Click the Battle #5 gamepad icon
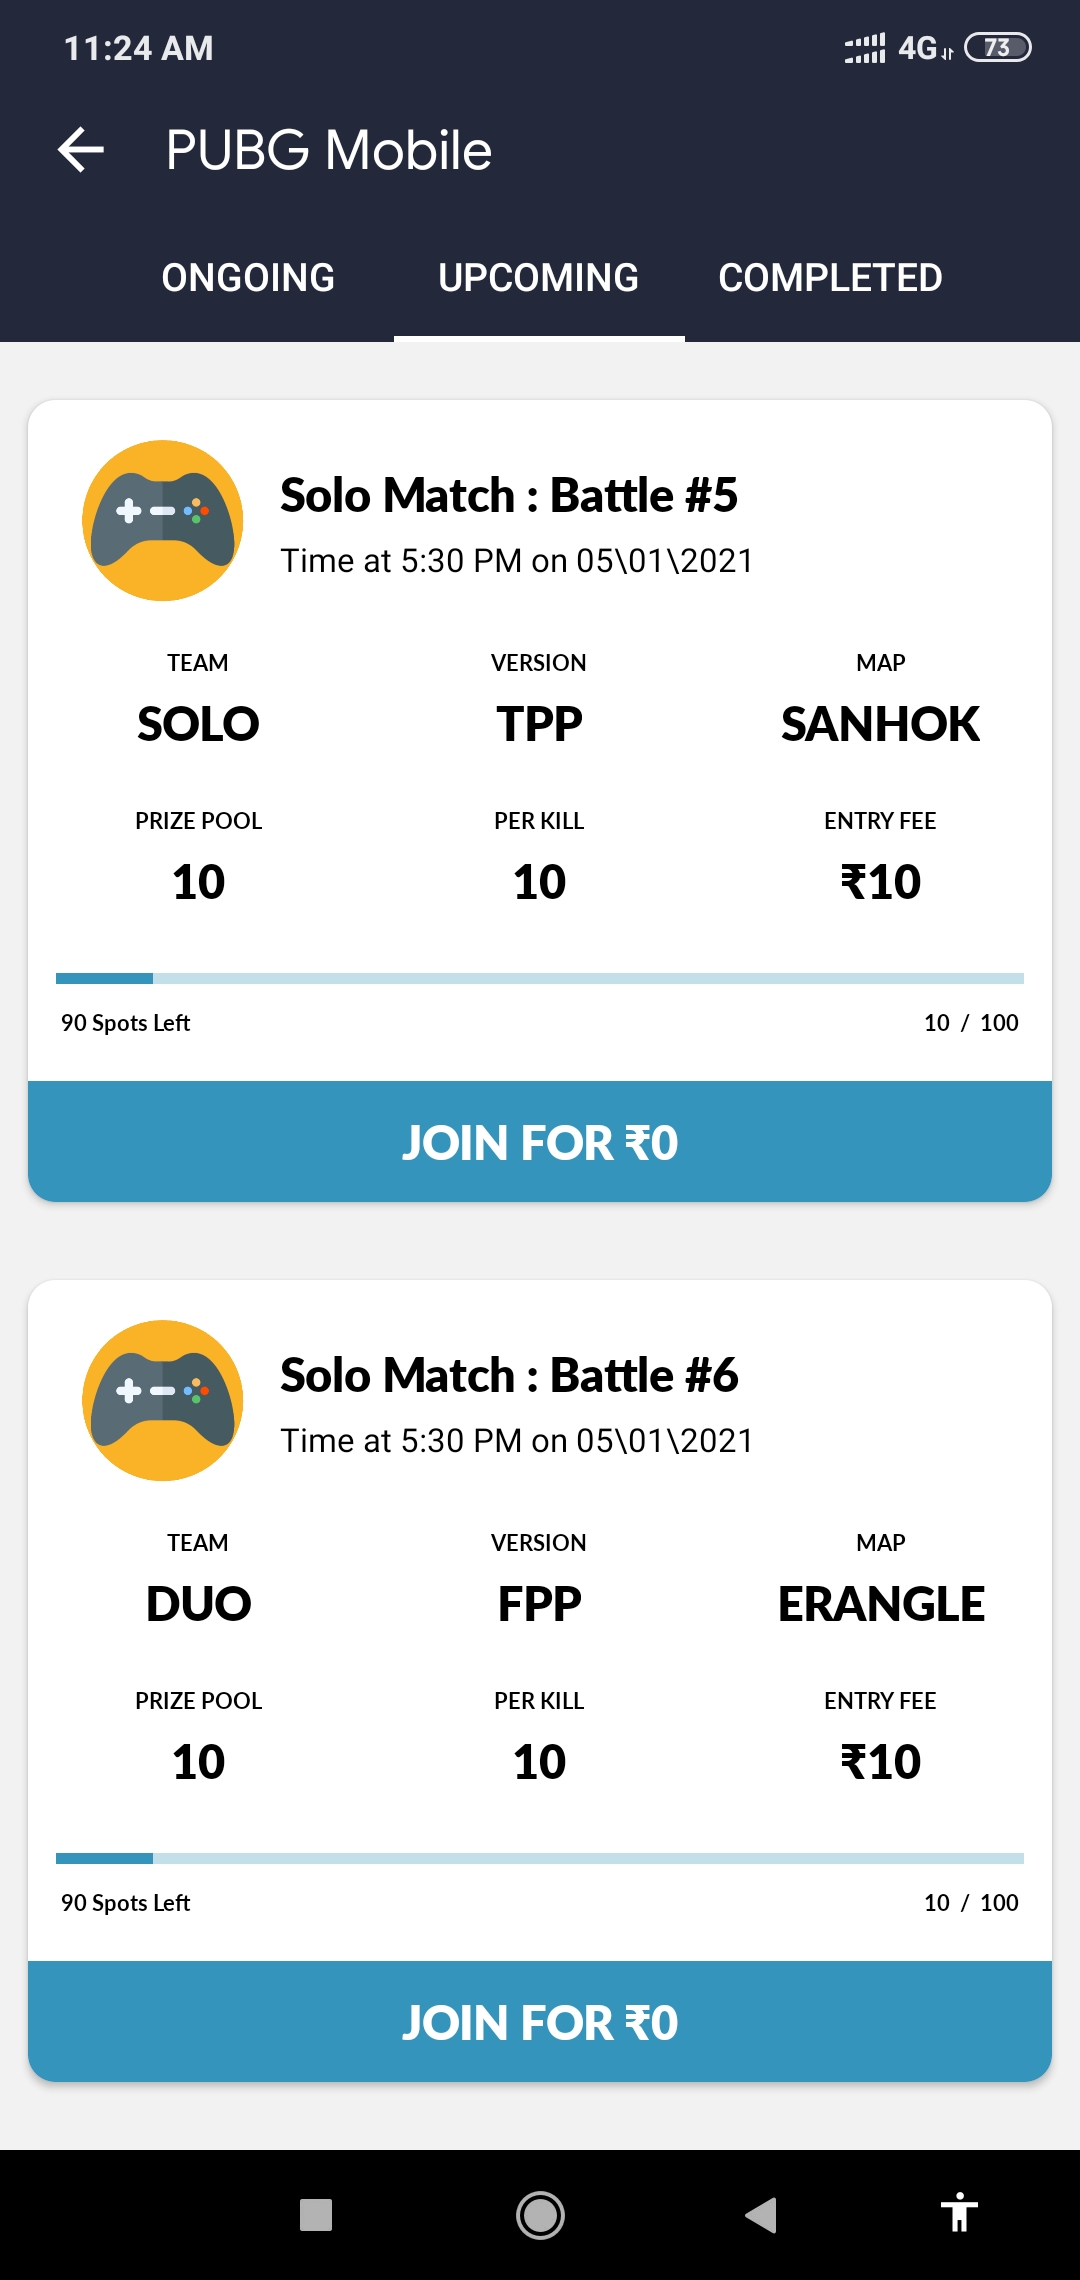The image size is (1080, 2280). tap(163, 521)
